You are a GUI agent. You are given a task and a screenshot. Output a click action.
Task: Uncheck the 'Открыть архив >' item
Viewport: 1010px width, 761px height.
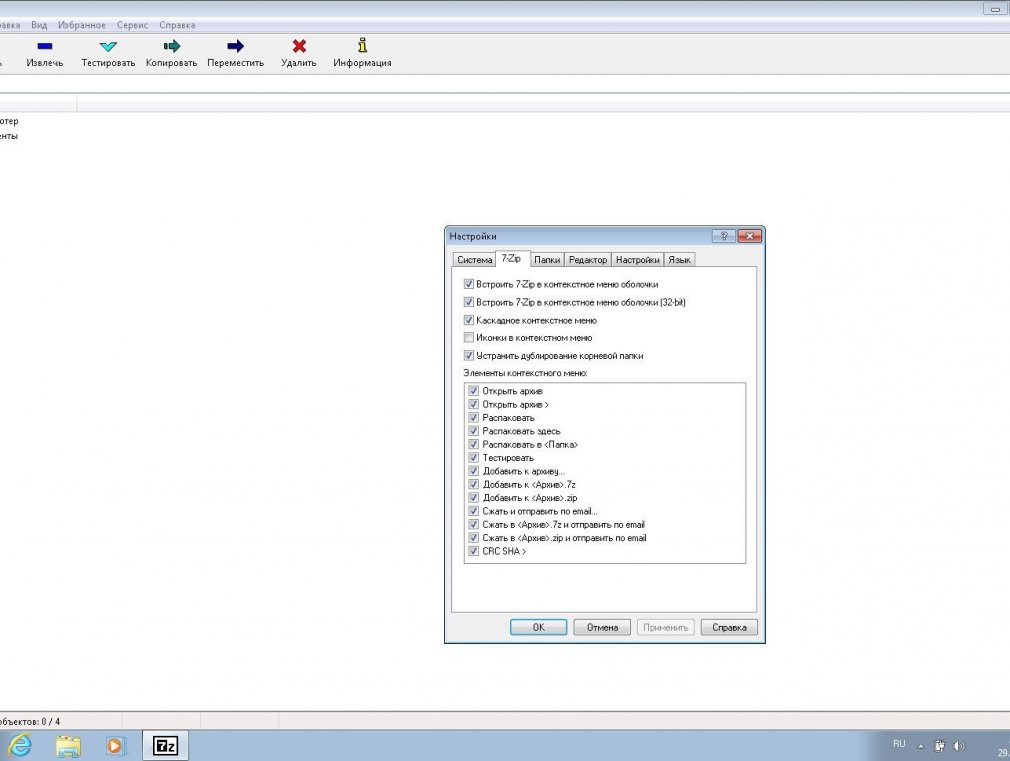[x=473, y=405]
